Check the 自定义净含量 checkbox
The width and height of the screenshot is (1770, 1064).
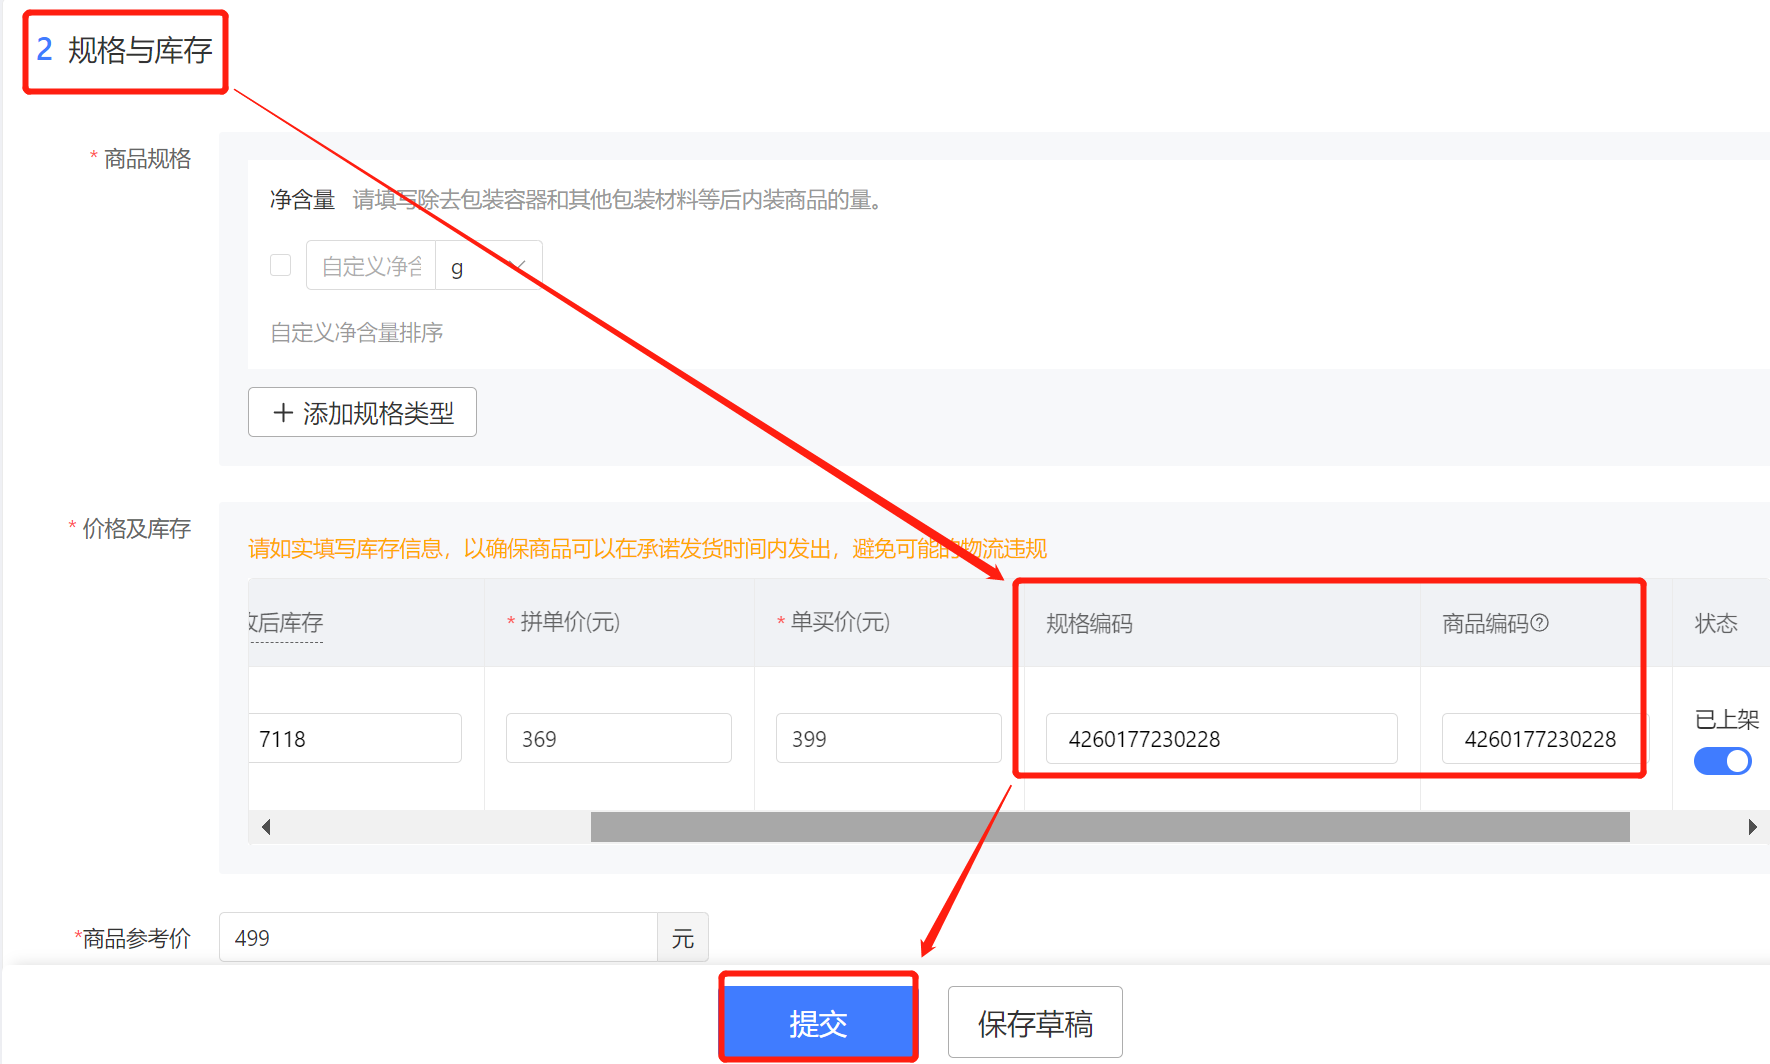coord(281,265)
